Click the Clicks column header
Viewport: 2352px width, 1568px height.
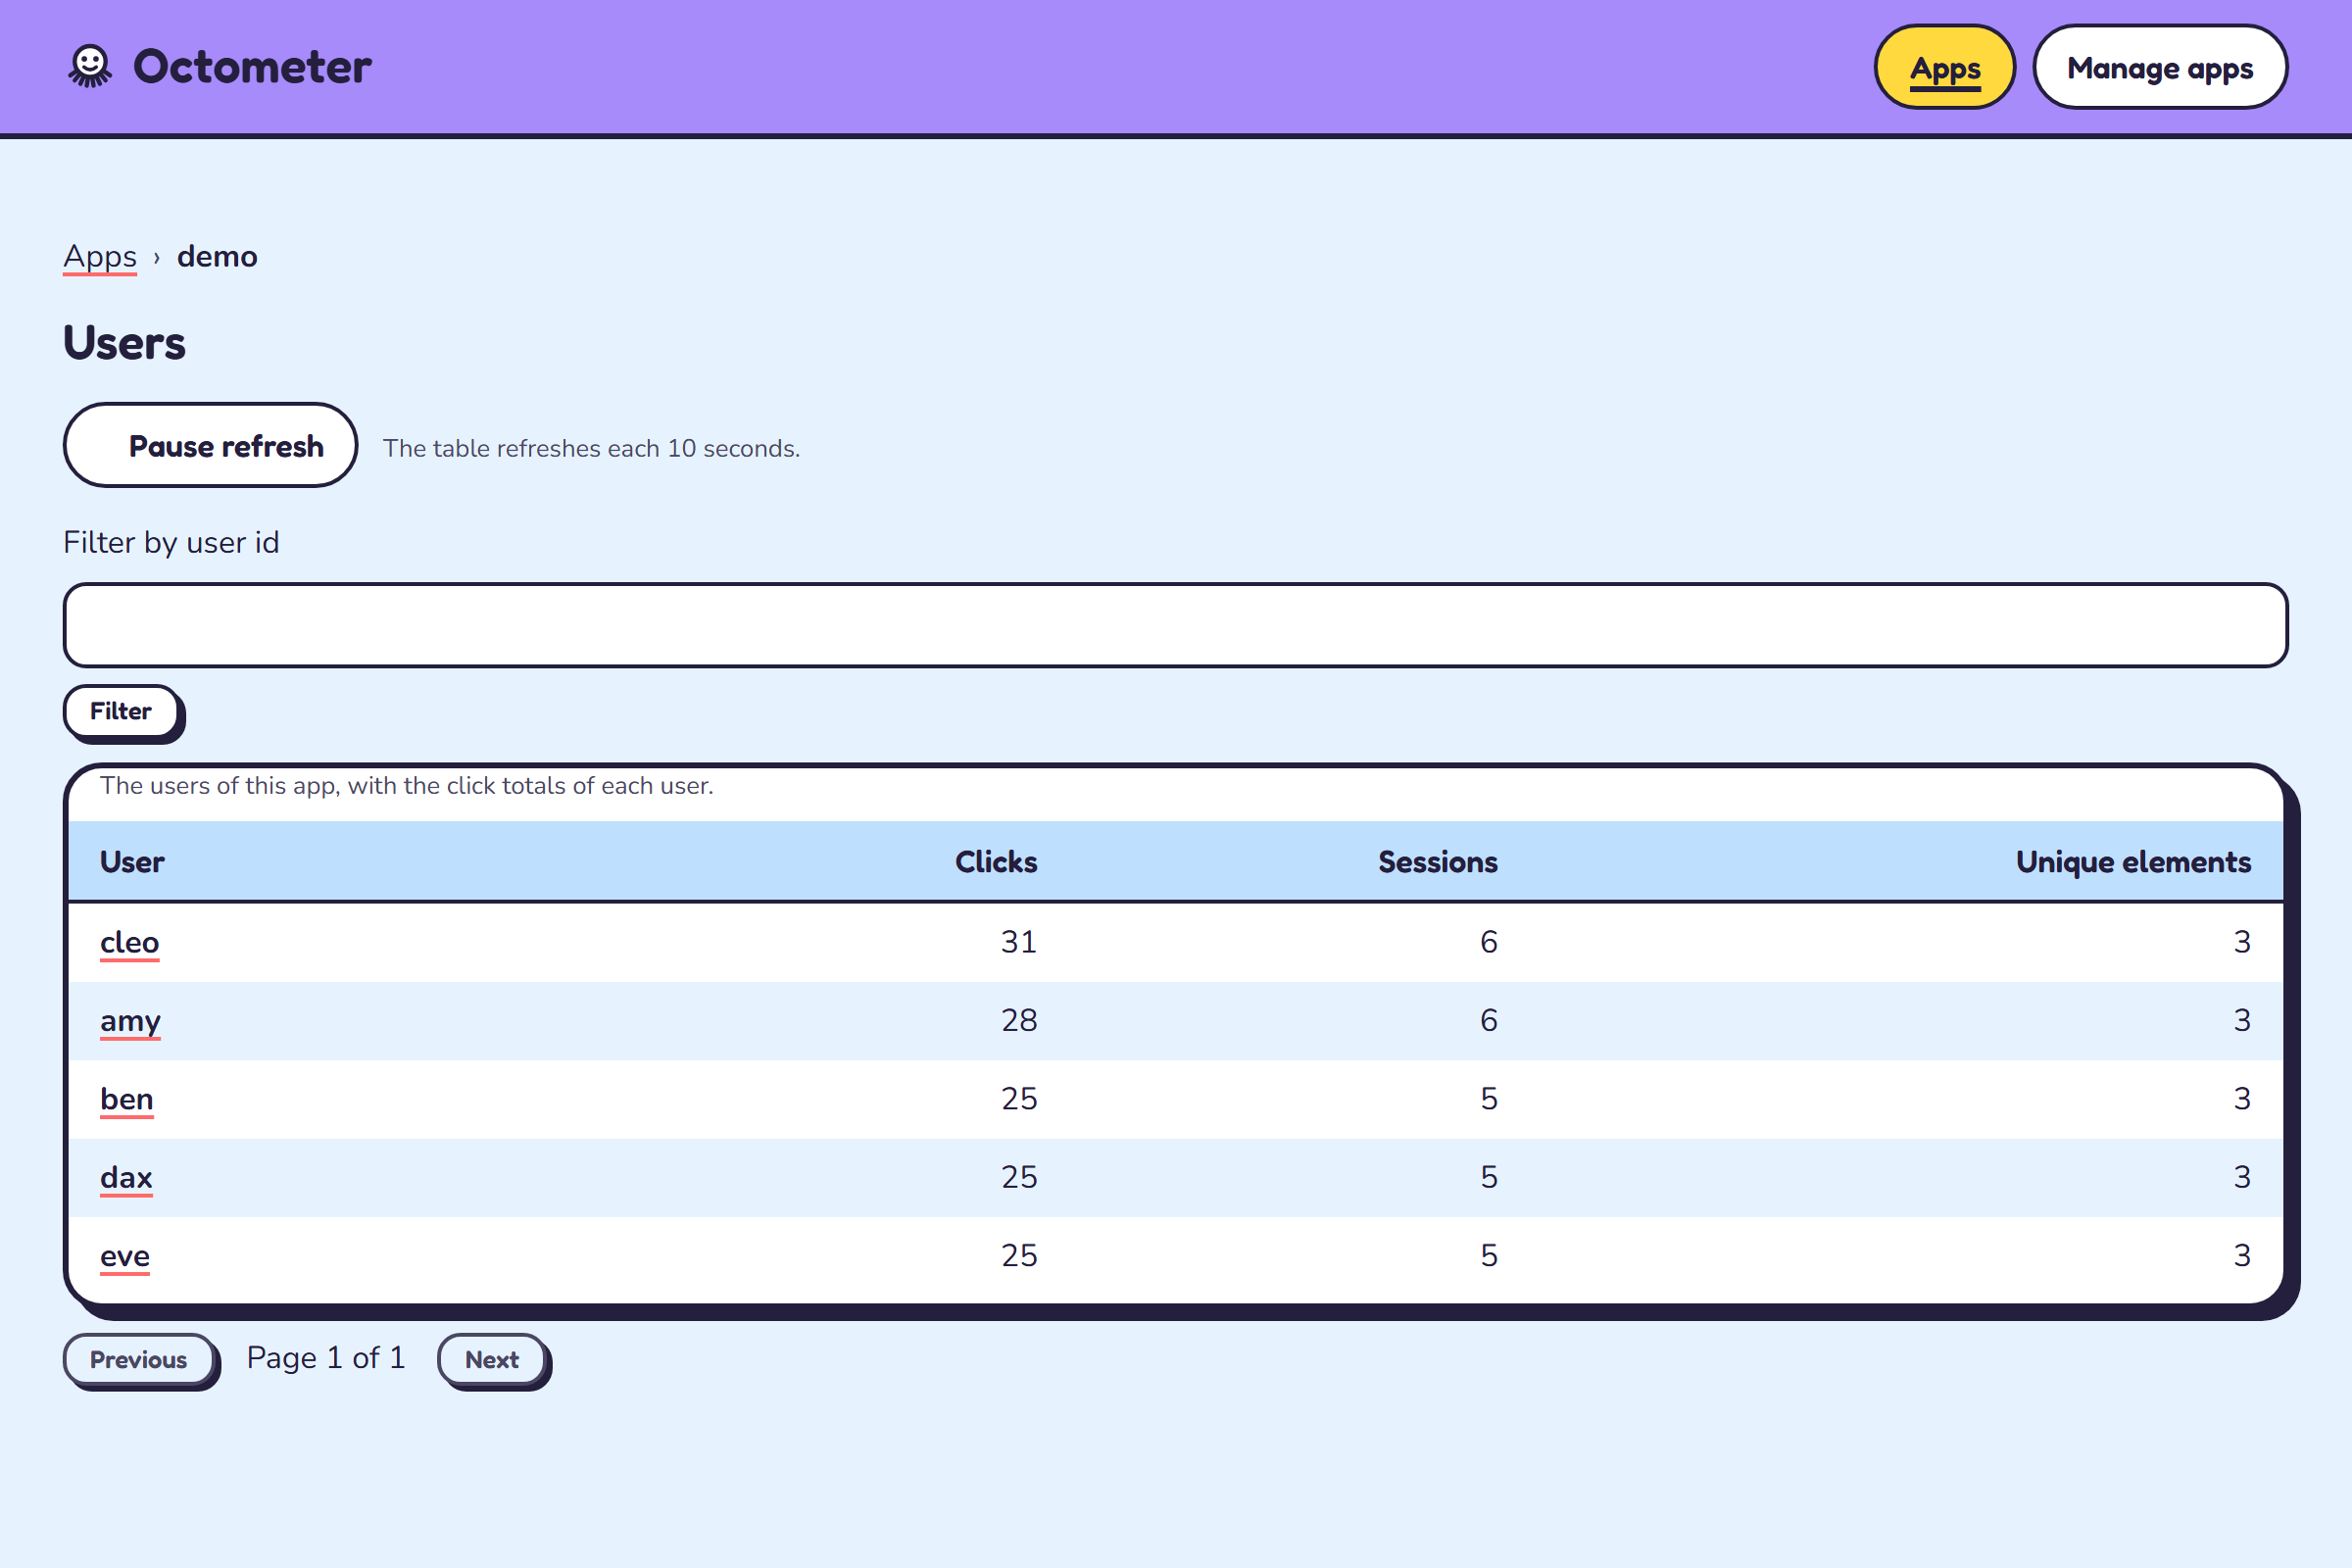996,862
